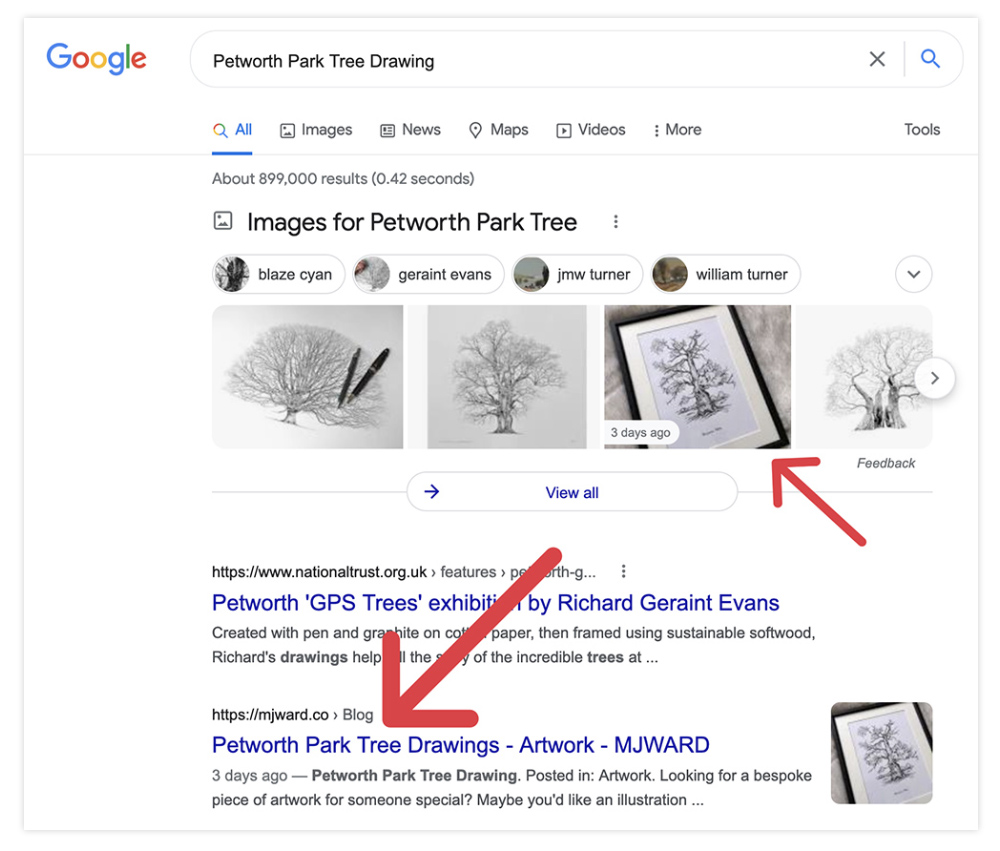Filter images by william turner chip
This screenshot has height=851, width=1000.
[725, 274]
